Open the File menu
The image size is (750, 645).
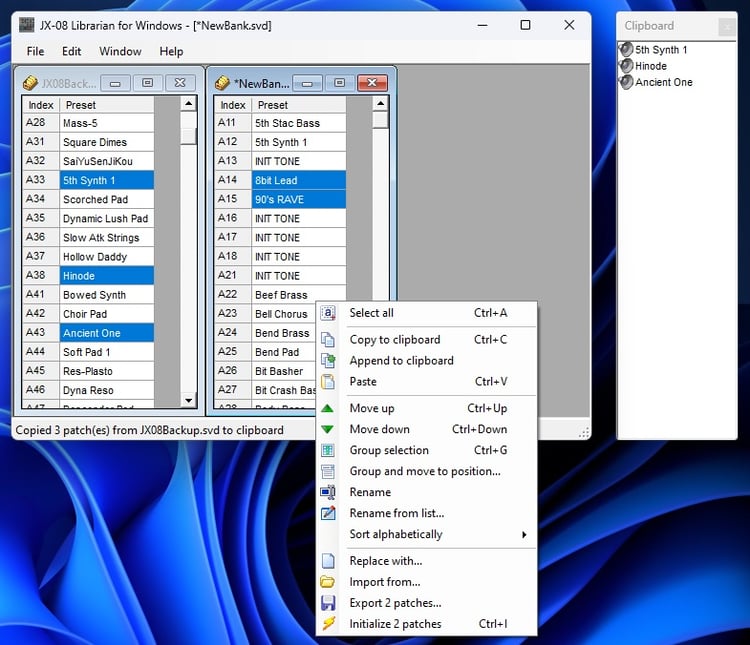[35, 51]
